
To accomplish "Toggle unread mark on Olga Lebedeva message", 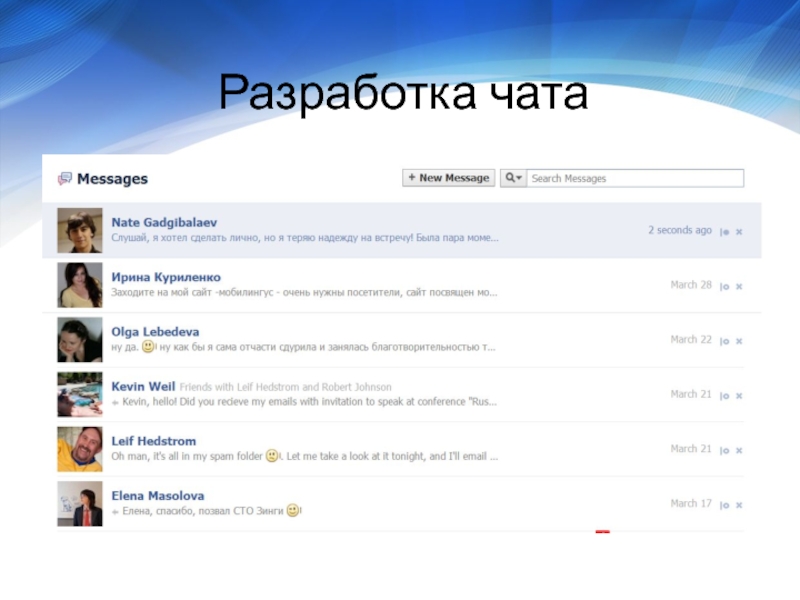I will pos(725,341).
